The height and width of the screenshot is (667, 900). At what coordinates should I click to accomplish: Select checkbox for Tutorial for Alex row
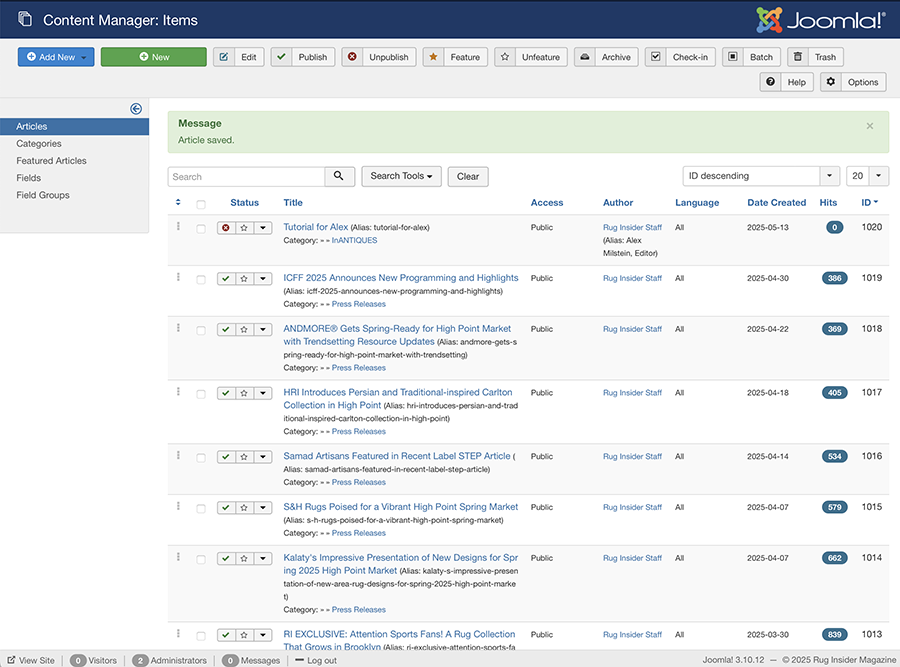[x=201, y=228]
